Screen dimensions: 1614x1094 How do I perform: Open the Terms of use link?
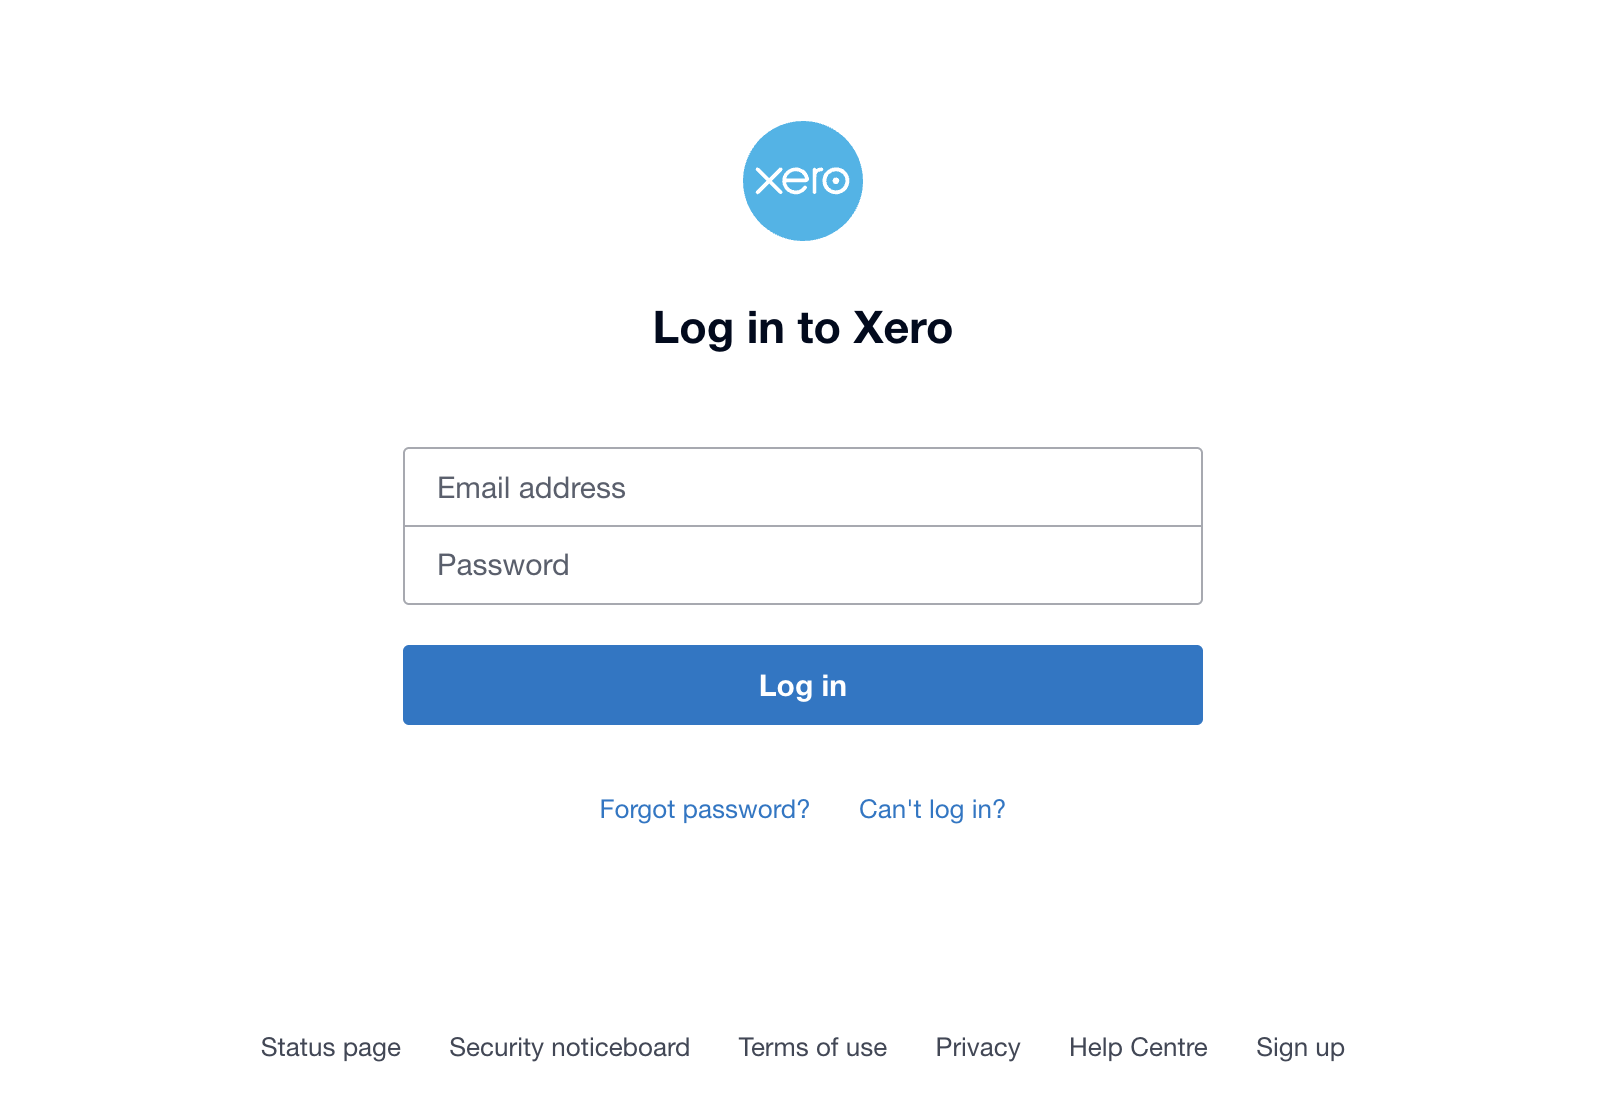812,1047
